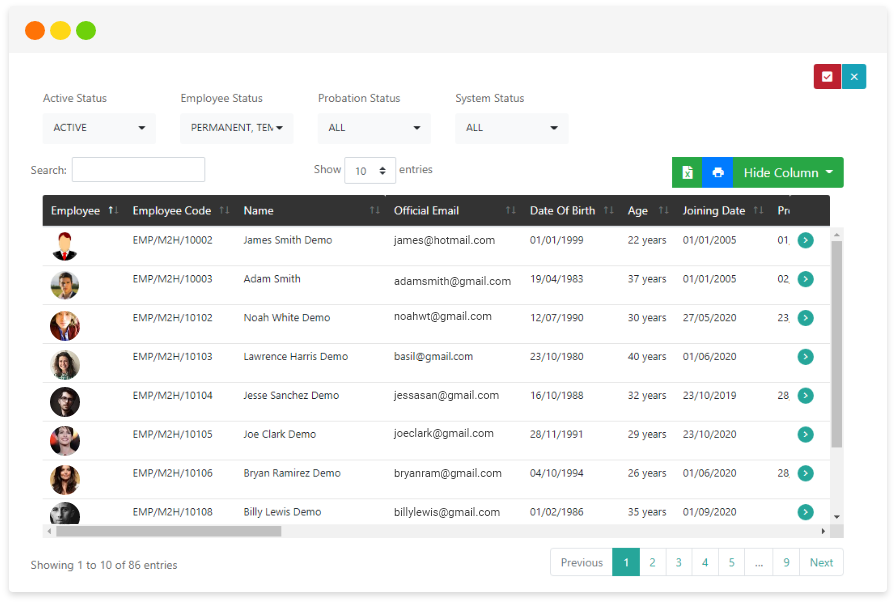
Task: Open details arrow for Joe Clark Demo
Action: 806,434
